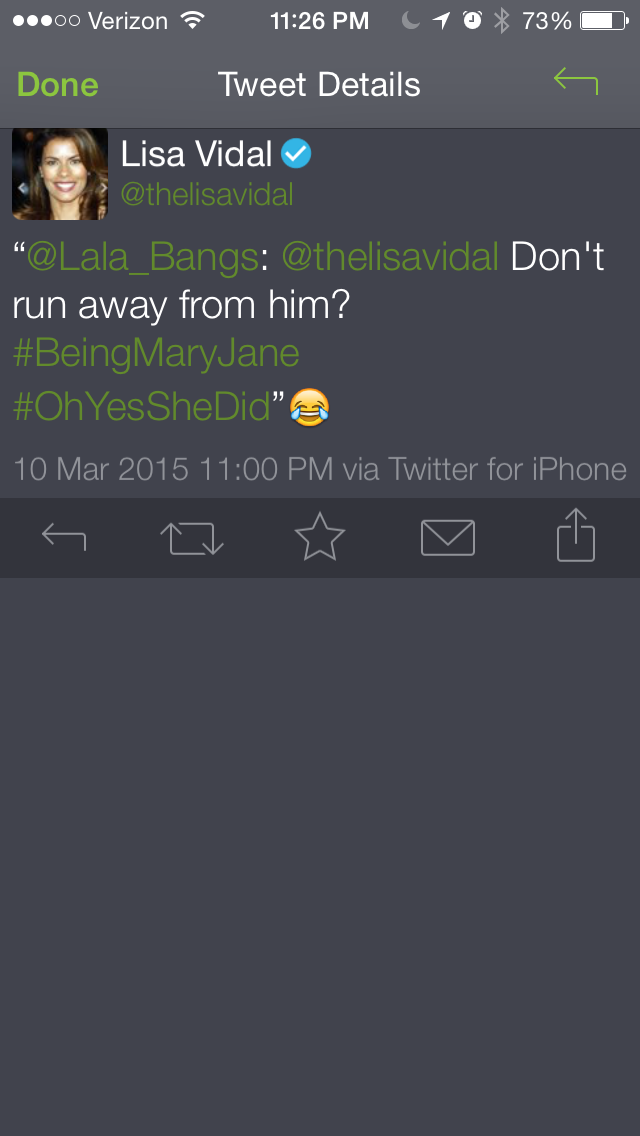Open the #OhYesSheDid hashtag
640x1136 pixels.
[141, 407]
